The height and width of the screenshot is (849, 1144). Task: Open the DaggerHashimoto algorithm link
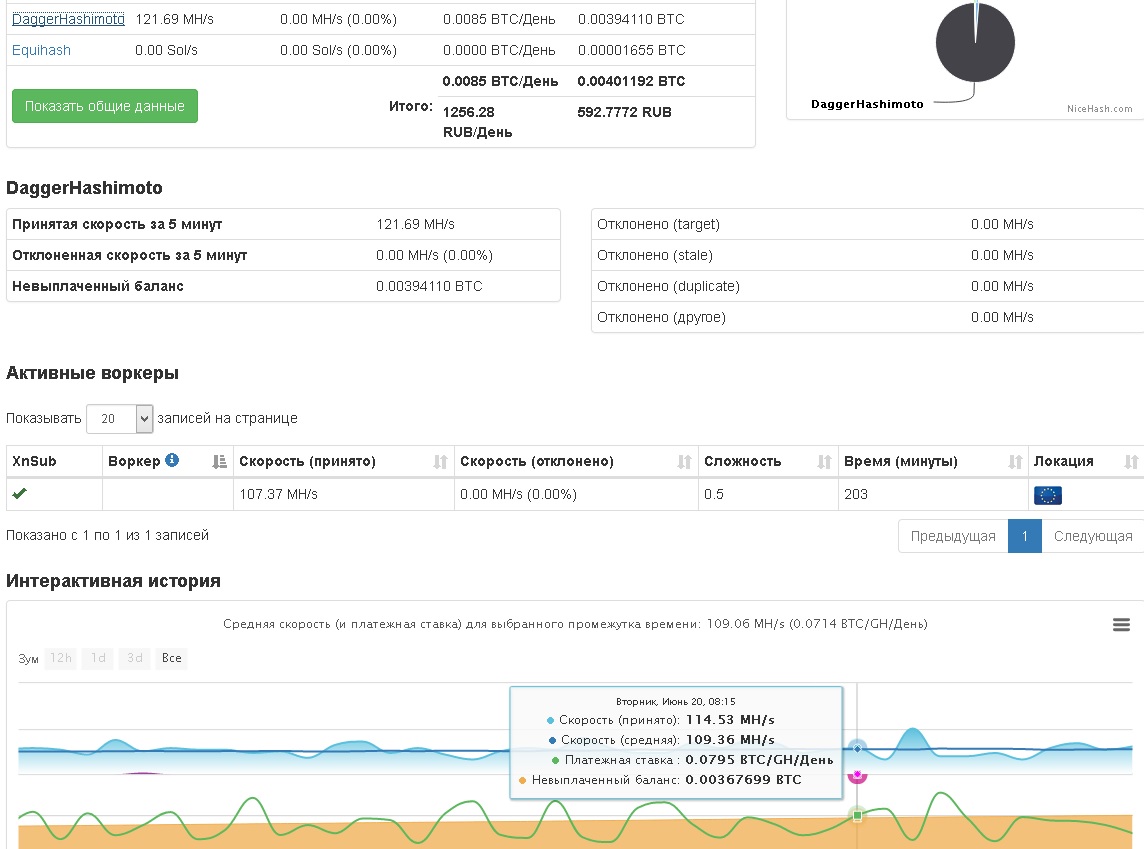tap(68, 19)
